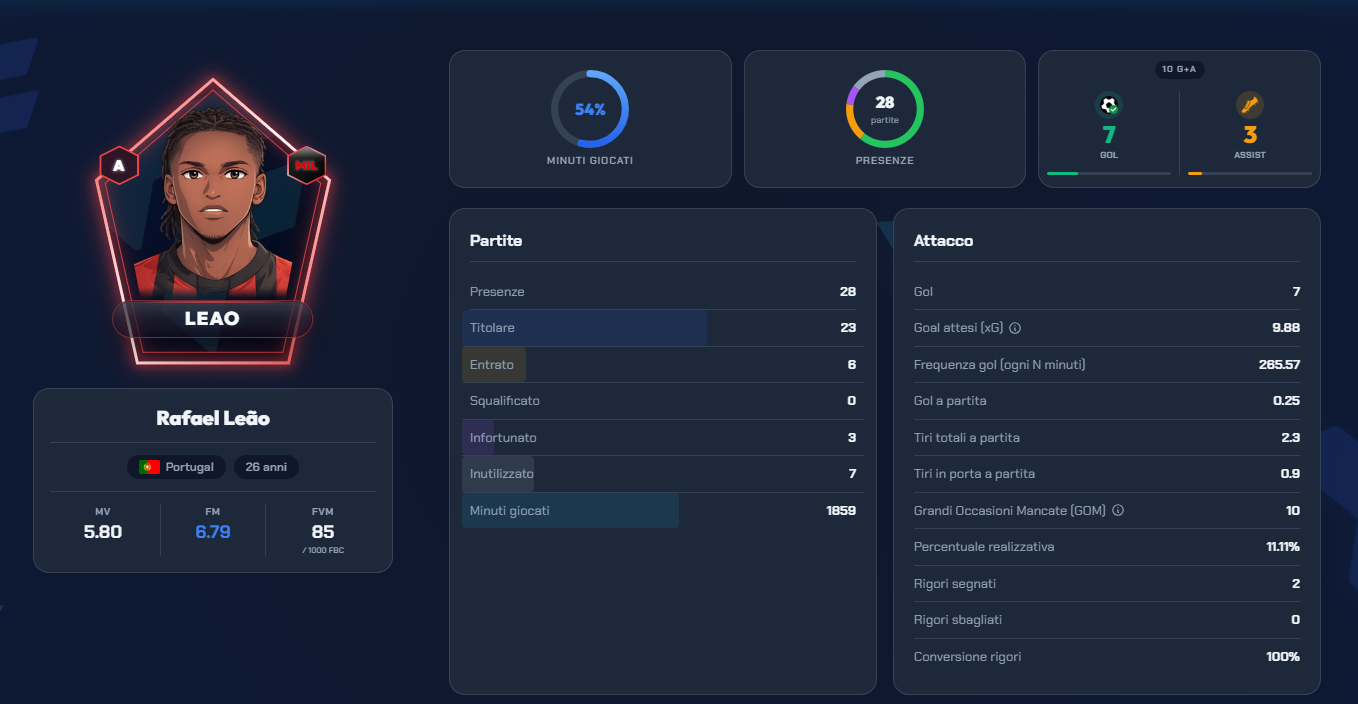
Task: Click the 'Gol a partita' row
Action: click(x=1107, y=401)
